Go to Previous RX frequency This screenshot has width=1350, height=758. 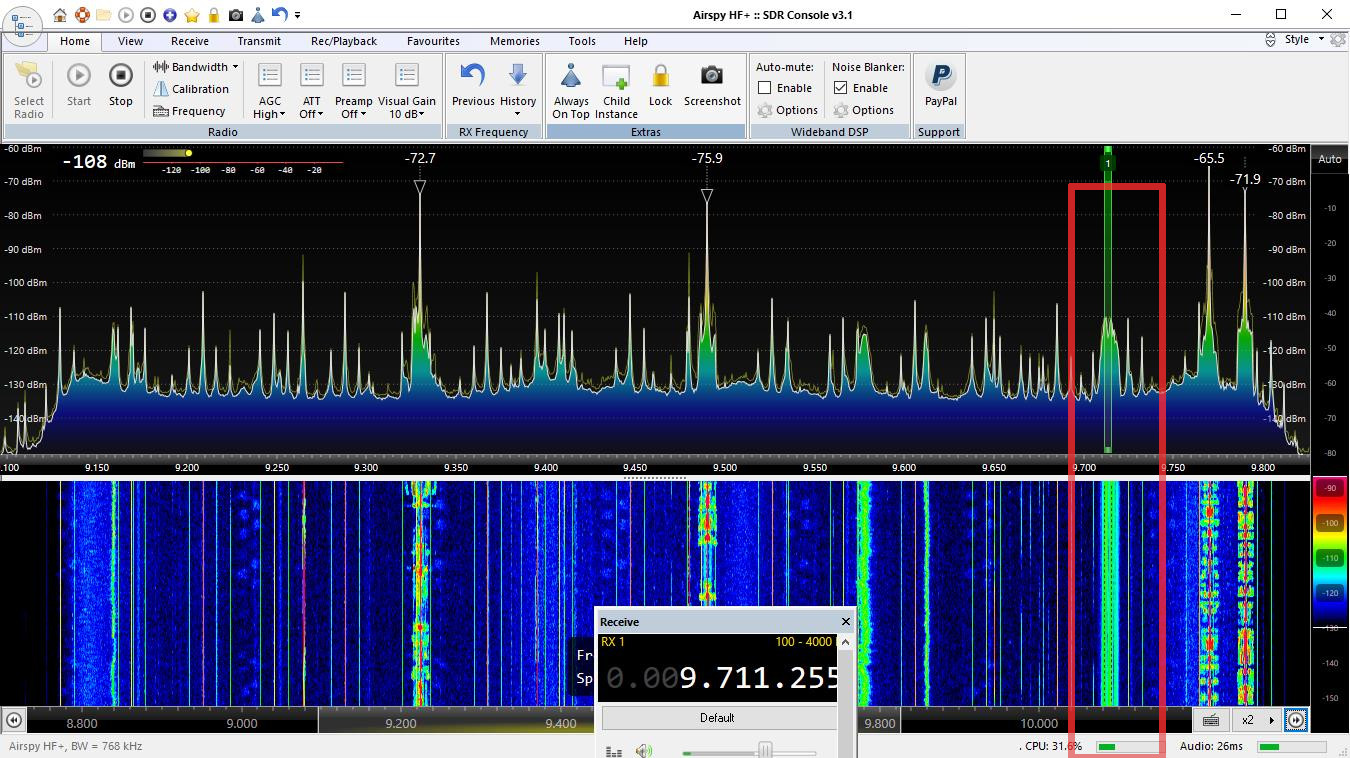pyautogui.click(x=473, y=85)
